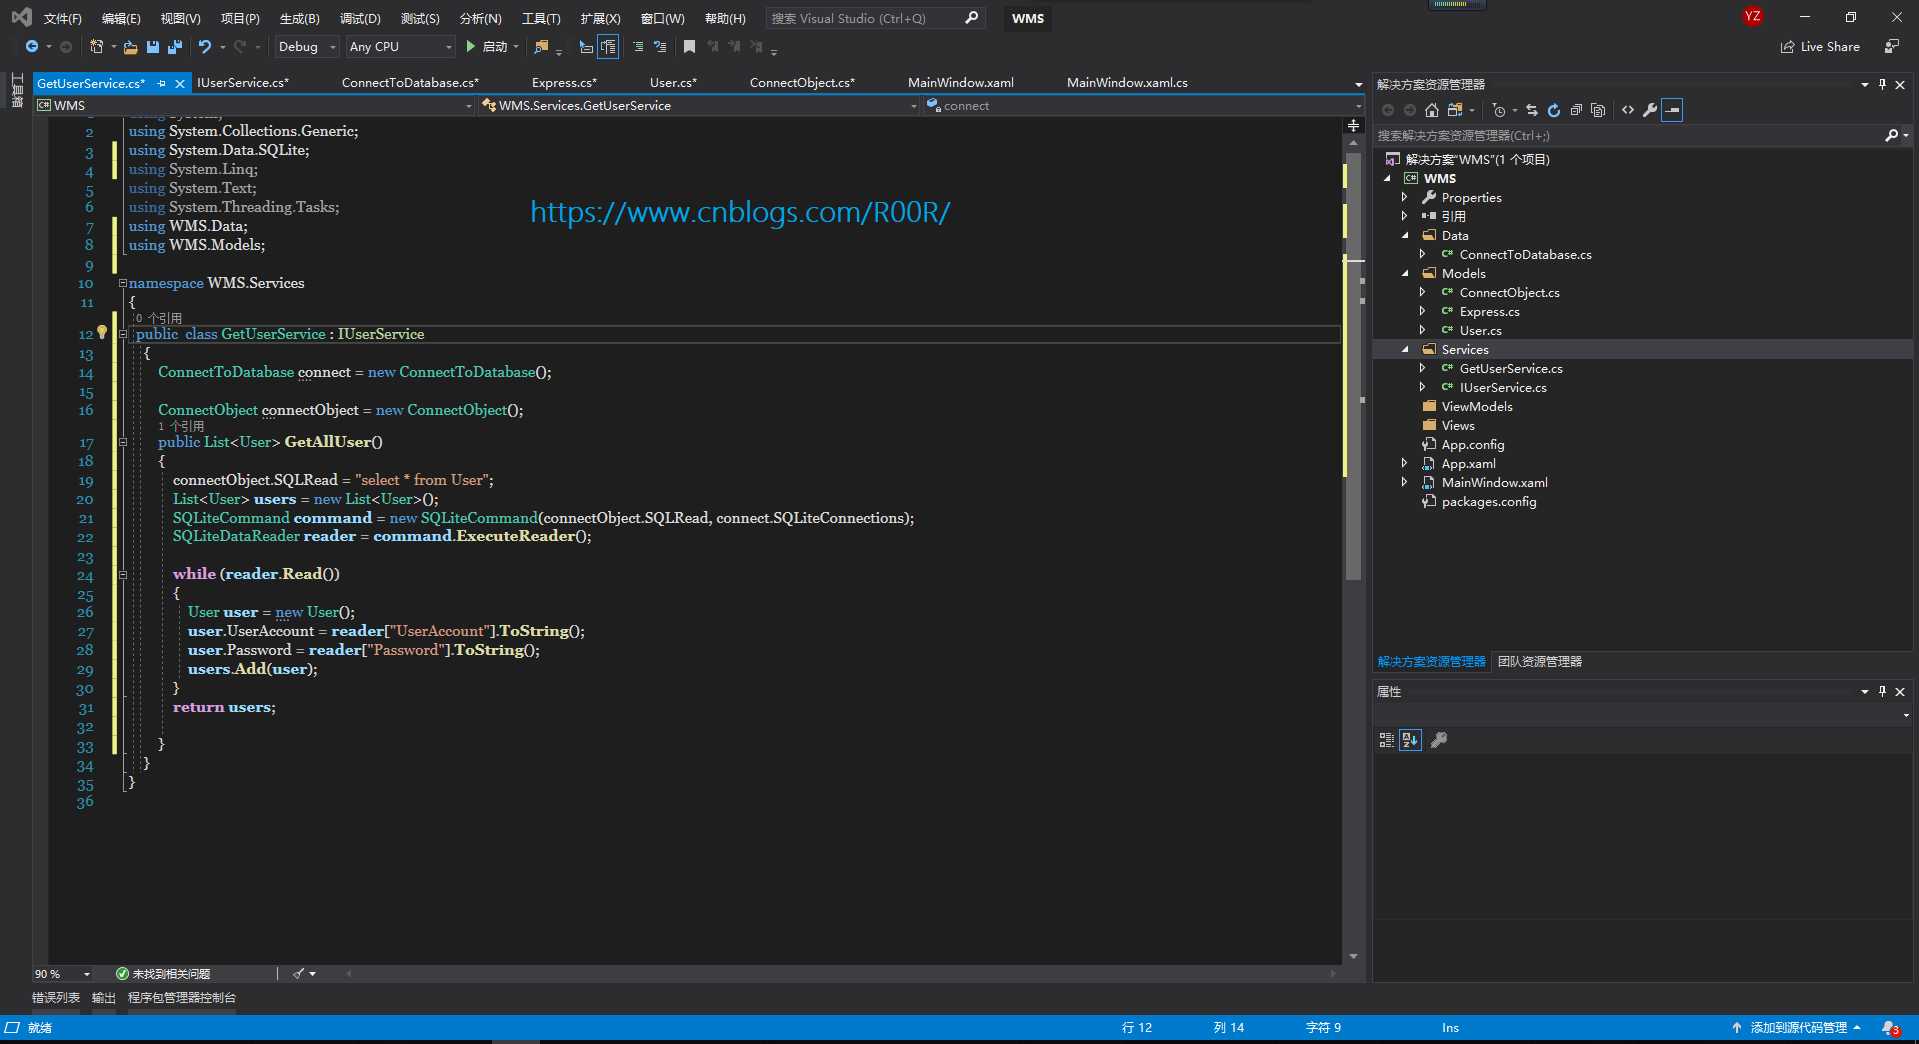
Task: Click the Live Share button
Action: (x=1820, y=47)
